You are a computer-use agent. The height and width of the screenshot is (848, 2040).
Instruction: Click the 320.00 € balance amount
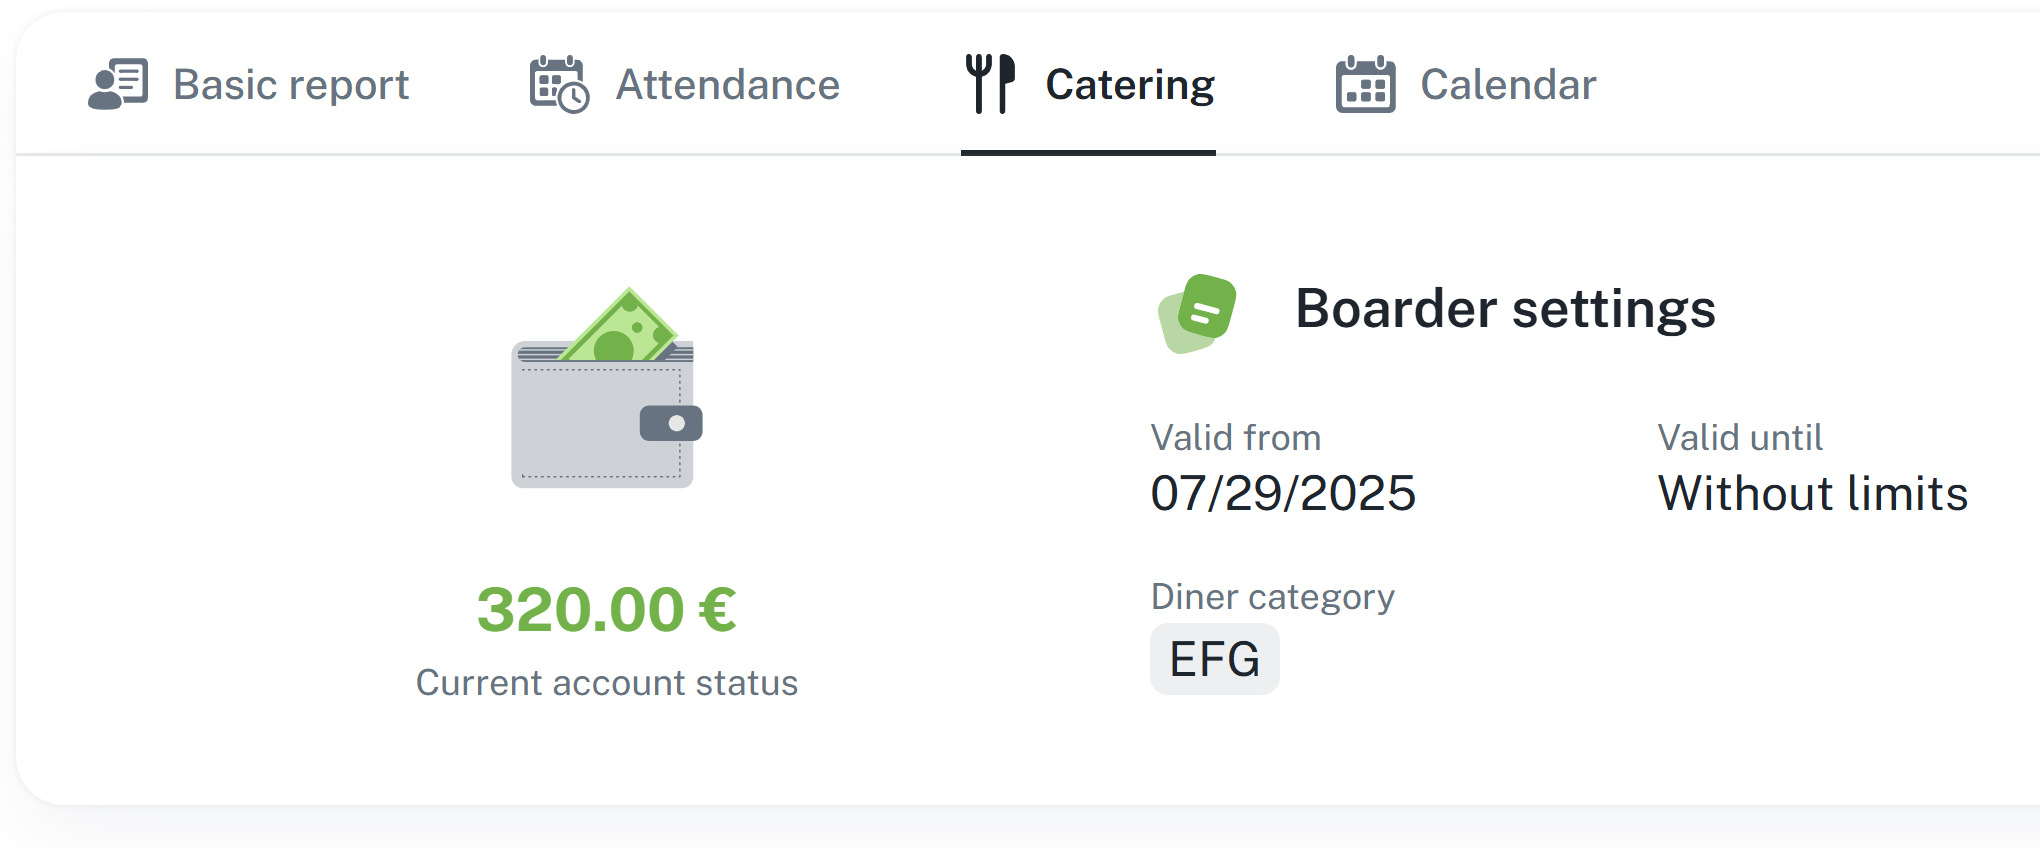coord(606,610)
